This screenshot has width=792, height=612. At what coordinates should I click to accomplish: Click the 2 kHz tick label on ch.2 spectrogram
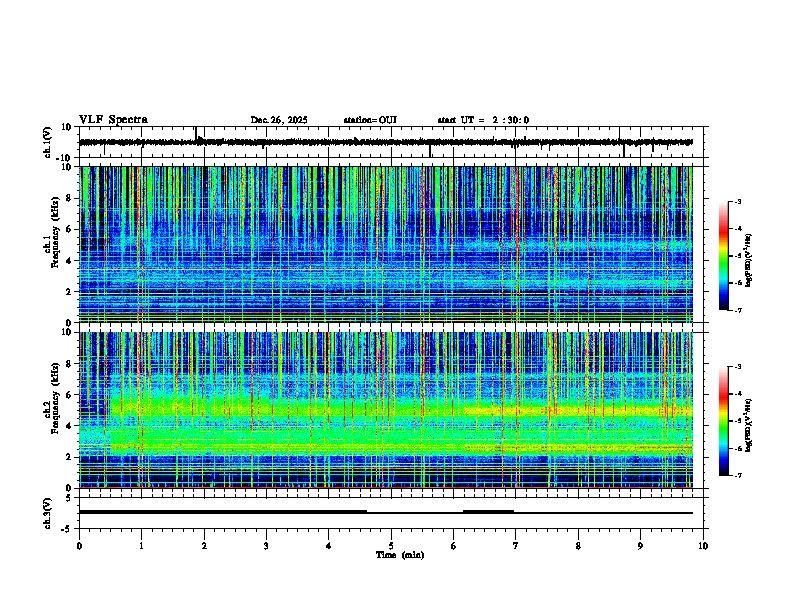tap(69, 457)
